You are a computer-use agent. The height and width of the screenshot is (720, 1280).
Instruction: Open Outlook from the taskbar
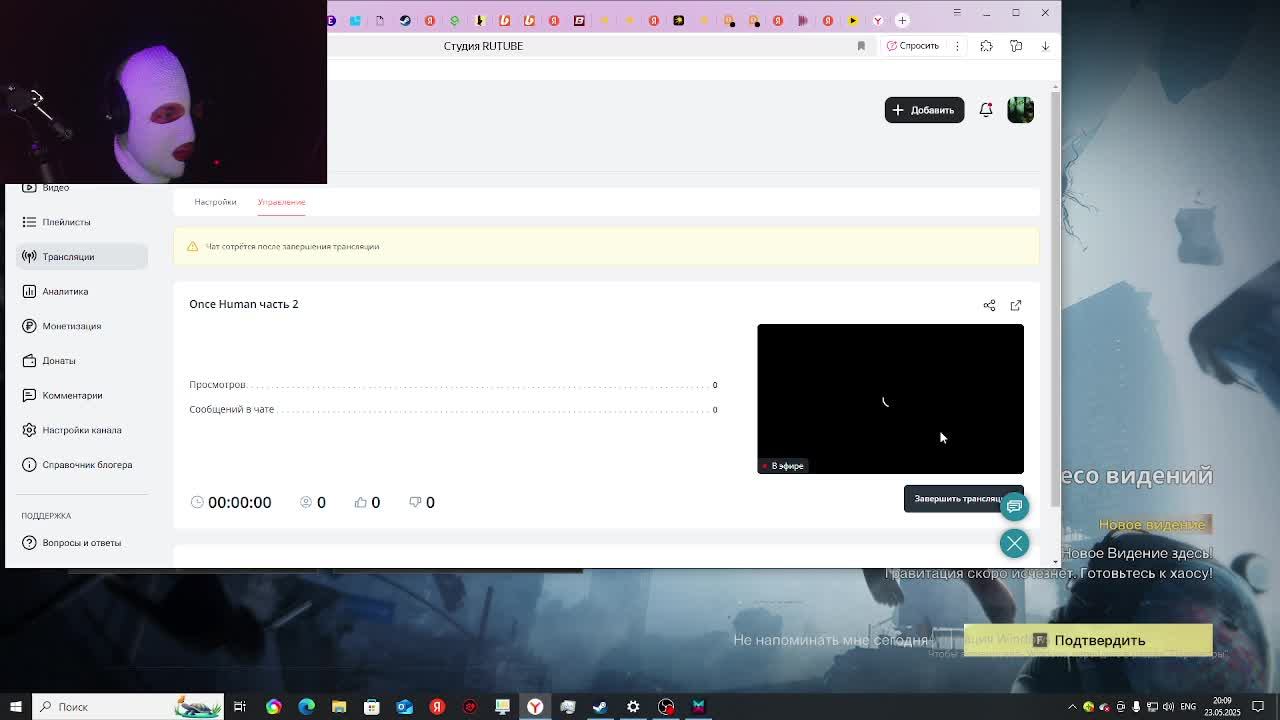[x=404, y=707]
